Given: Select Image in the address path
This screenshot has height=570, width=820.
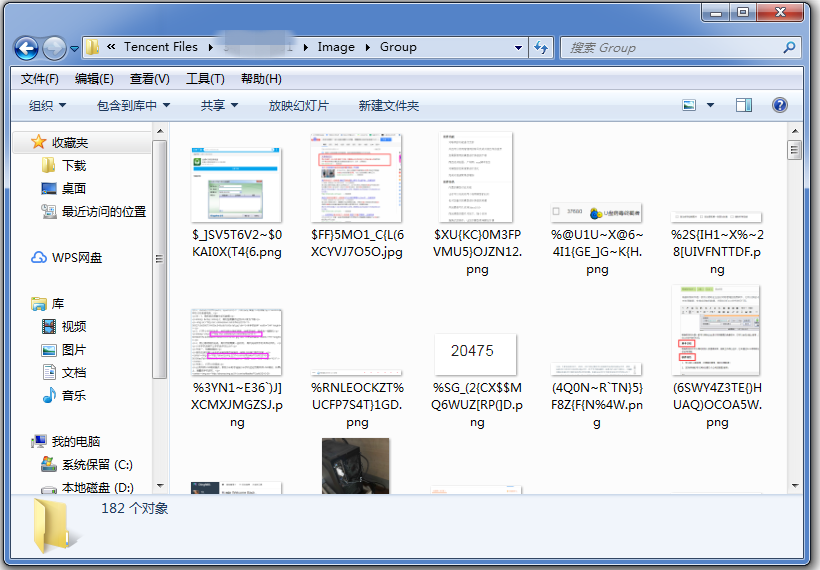Looking at the screenshot, I should coord(336,47).
